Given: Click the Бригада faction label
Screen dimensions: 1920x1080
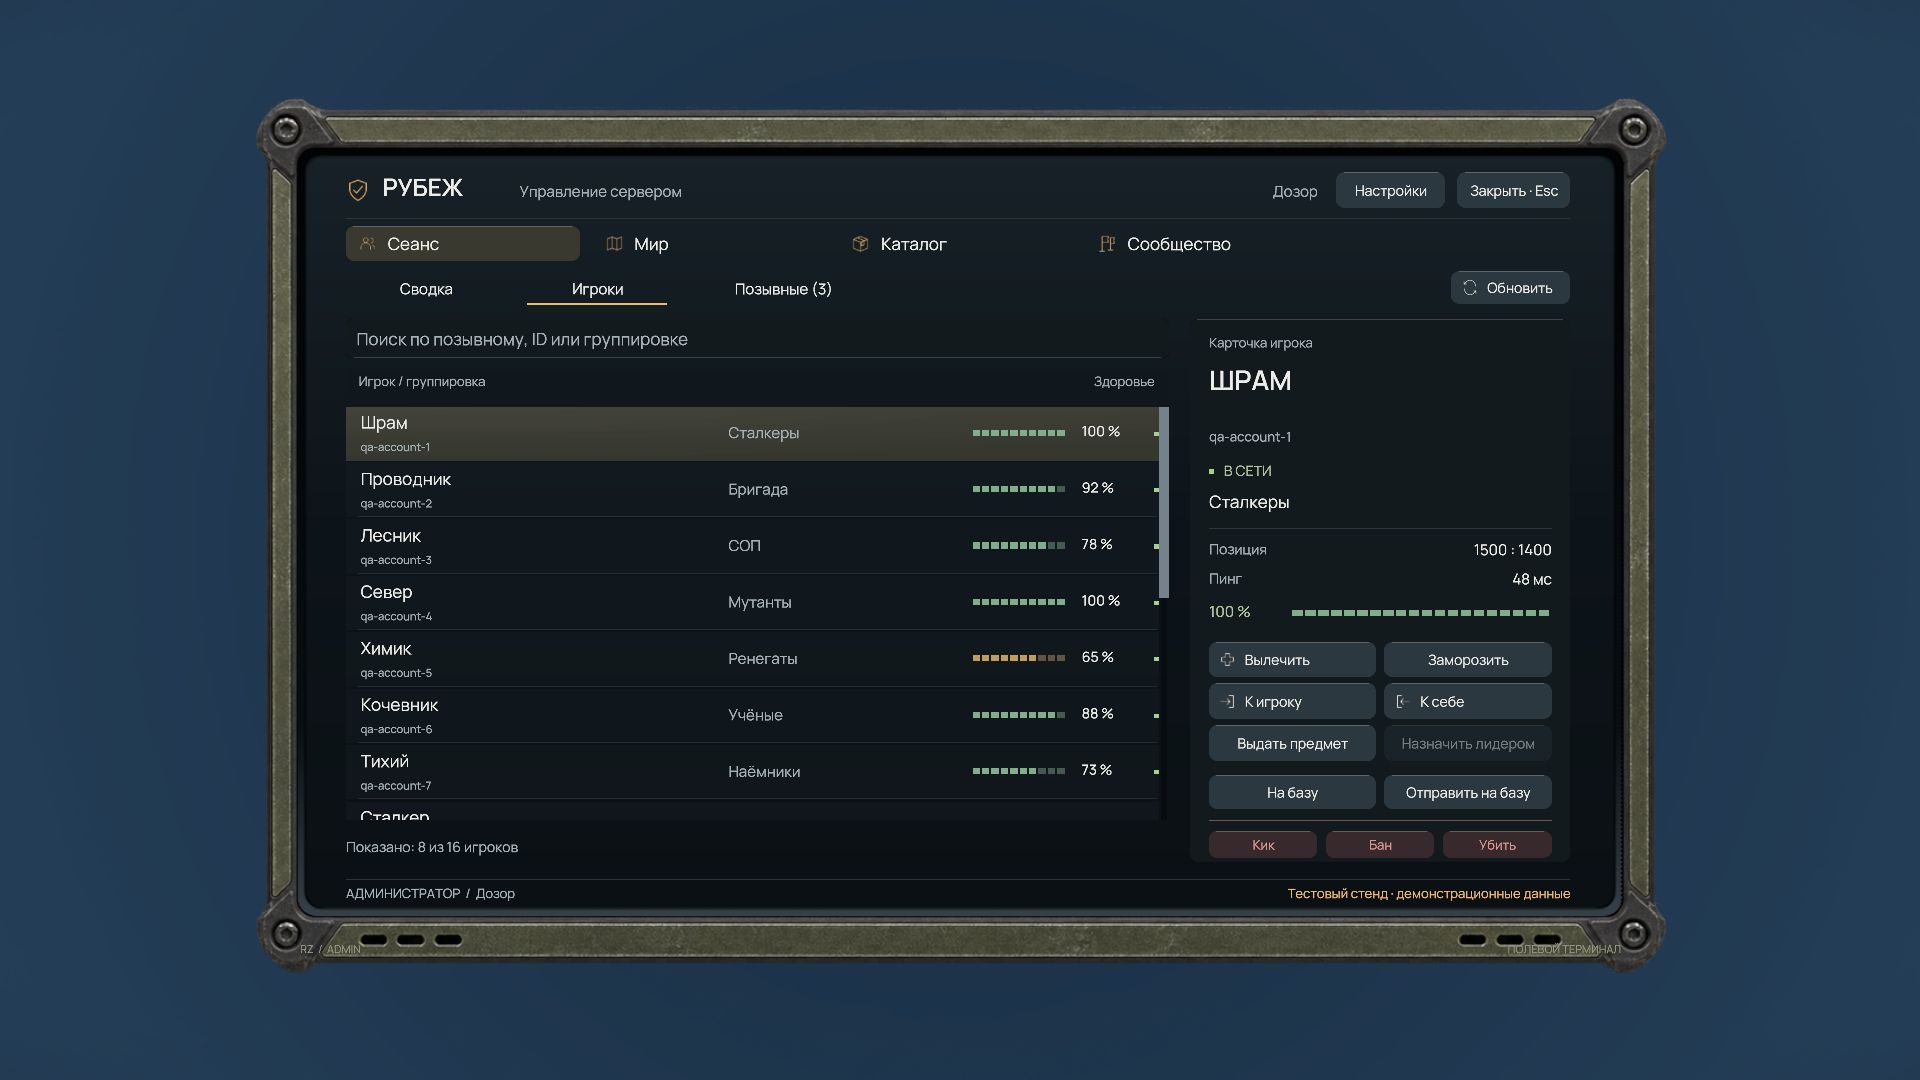Looking at the screenshot, I should pyautogui.click(x=758, y=489).
